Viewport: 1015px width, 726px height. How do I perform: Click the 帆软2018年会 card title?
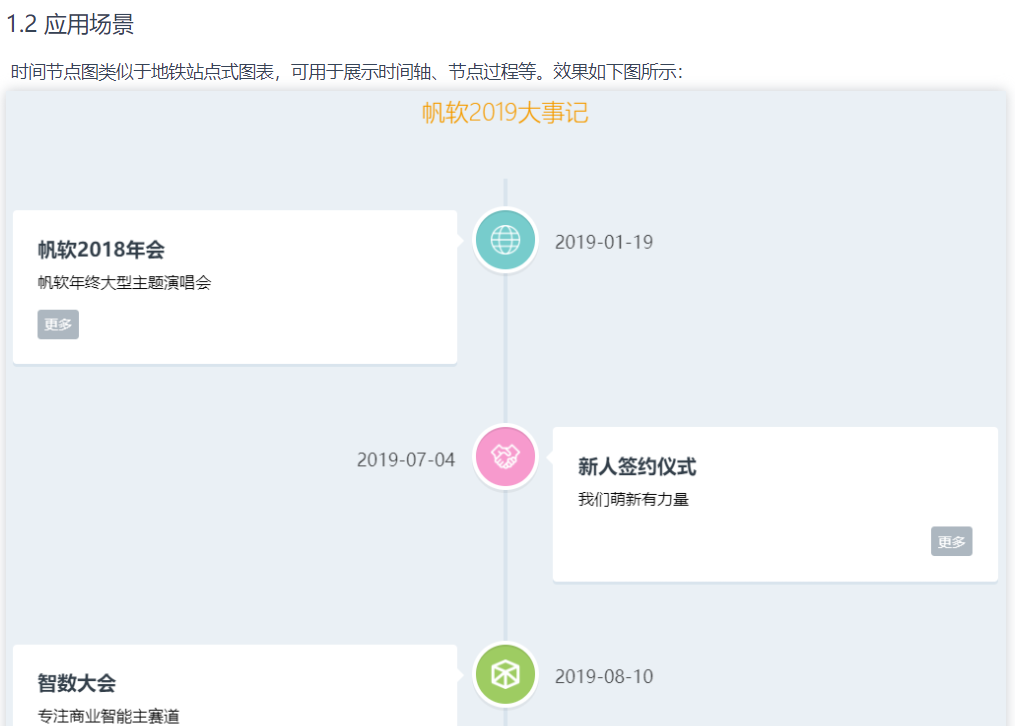[x=101, y=249]
